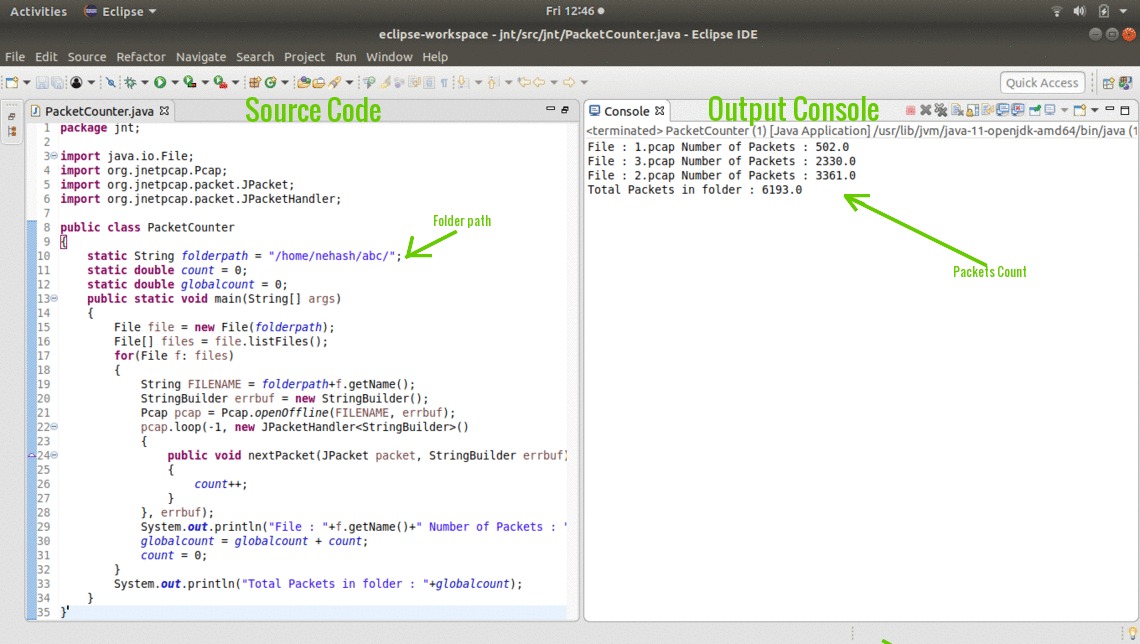Click the New Java Class icon
The height and width of the screenshot is (644, 1140).
pyautogui.click(x=270, y=83)
